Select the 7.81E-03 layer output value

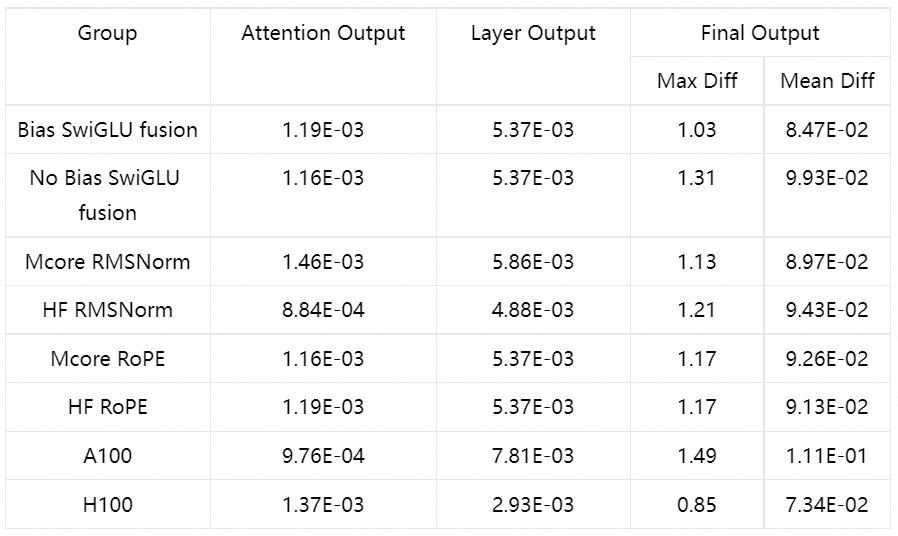point(533,456)
